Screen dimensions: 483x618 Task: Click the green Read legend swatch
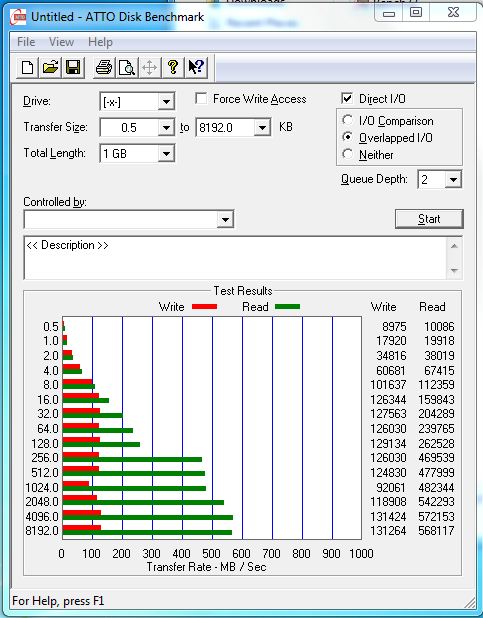(287, 307)
